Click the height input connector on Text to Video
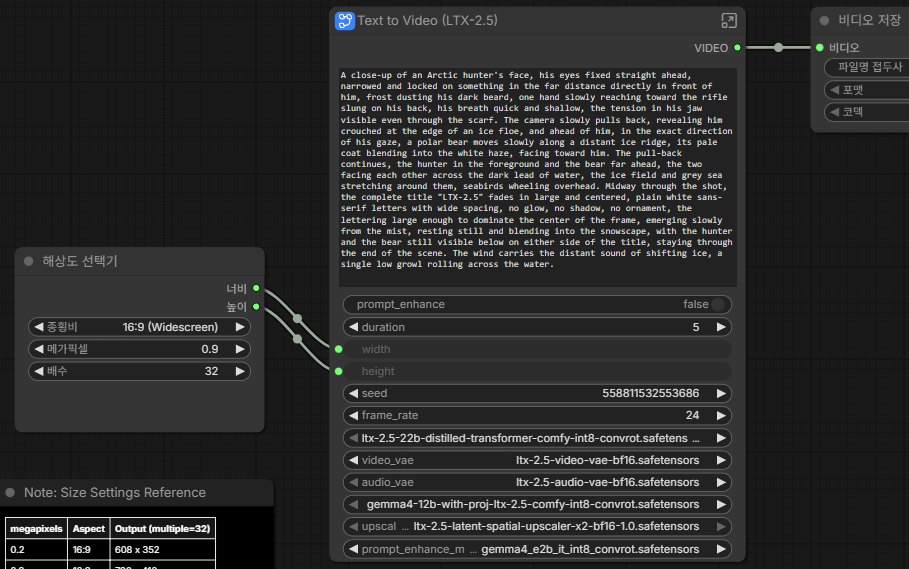This screenshot has height=569, width=909. tap(339, 371)
